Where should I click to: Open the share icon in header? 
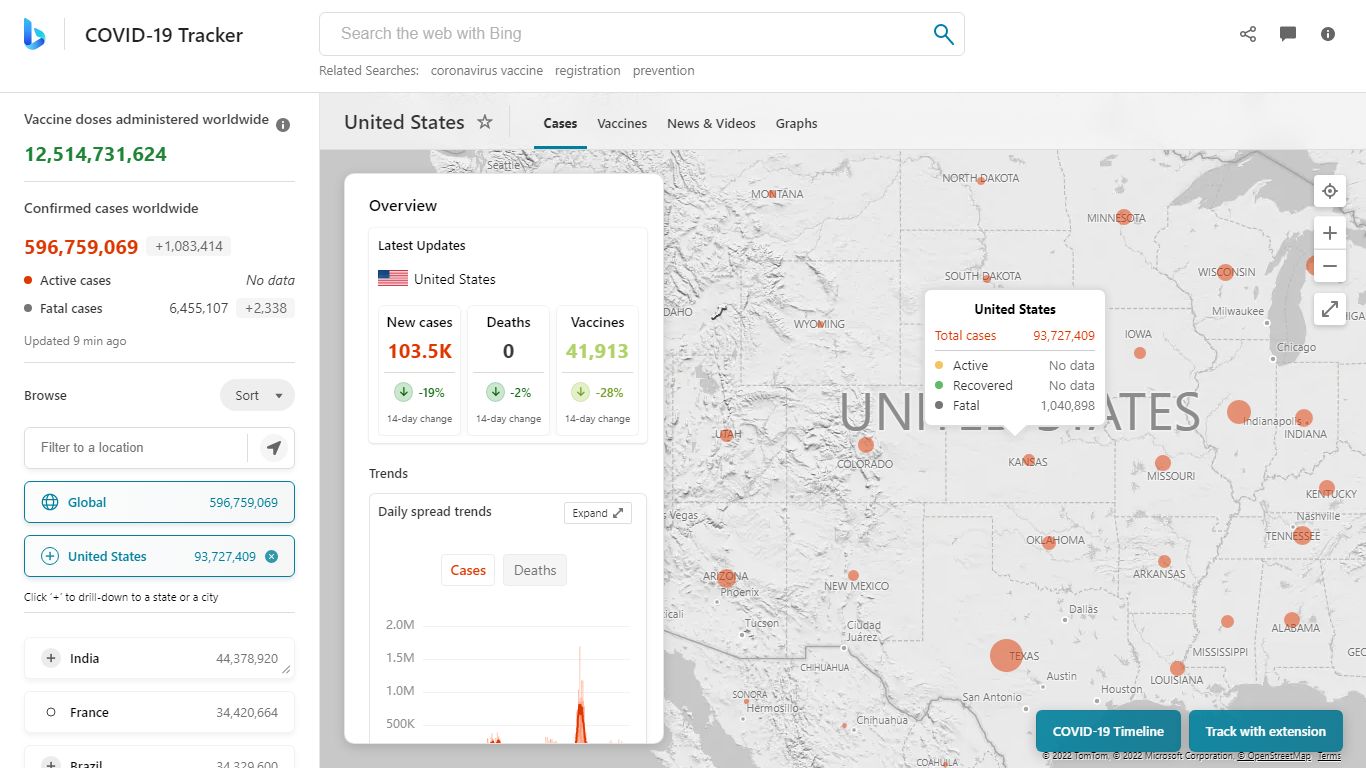[1248, 34]
